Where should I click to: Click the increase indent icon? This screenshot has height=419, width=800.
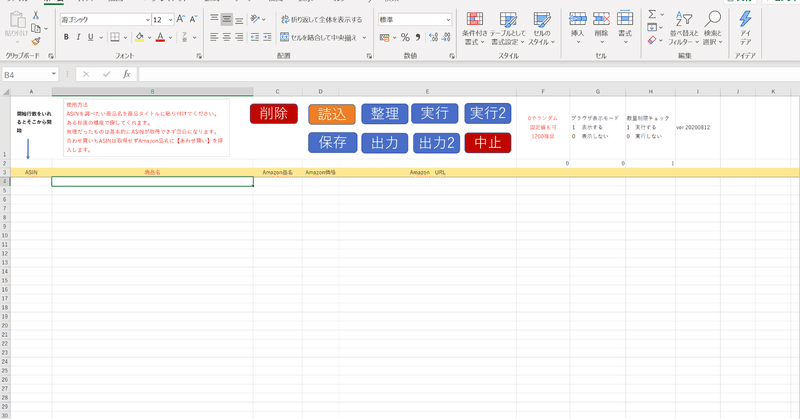tap(267, 37)
